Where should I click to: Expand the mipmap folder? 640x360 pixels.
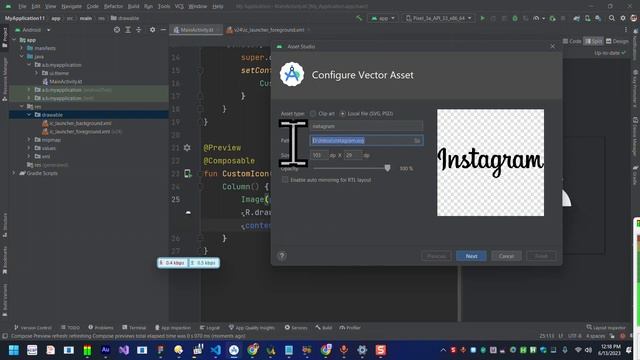click(x=29, y=140)
